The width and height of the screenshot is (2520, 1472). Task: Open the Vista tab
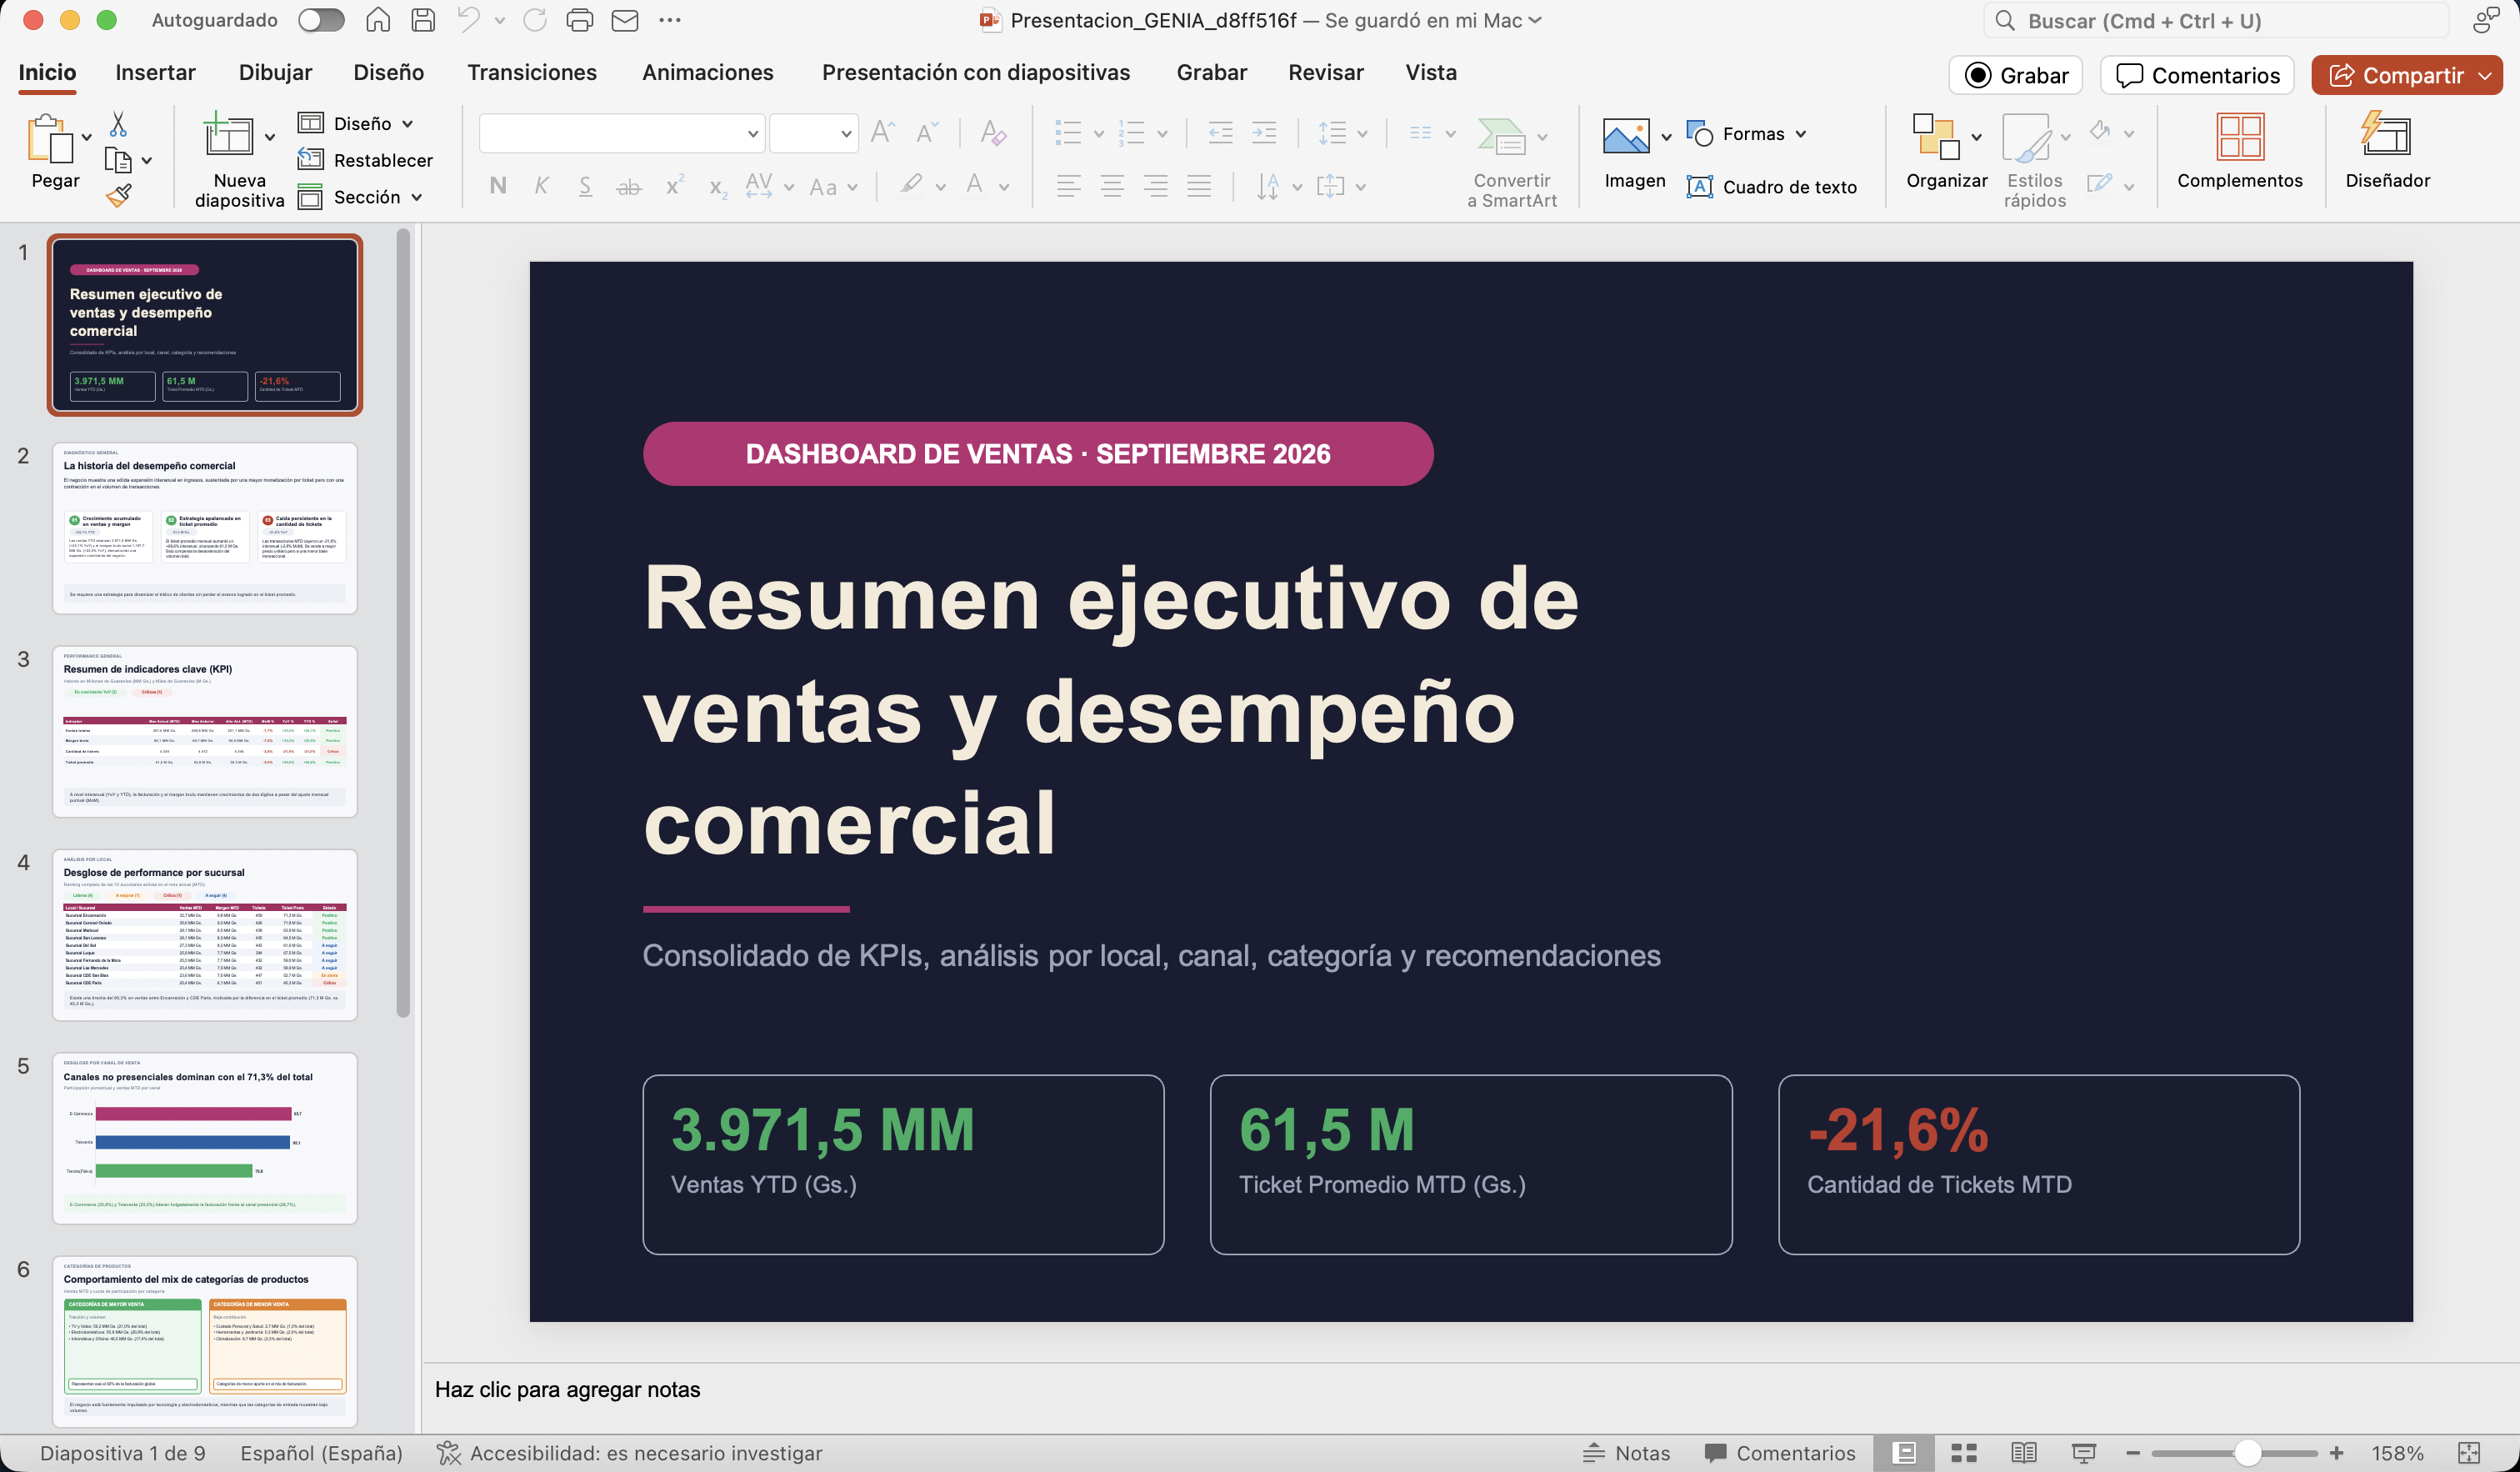click(1430, 72)
